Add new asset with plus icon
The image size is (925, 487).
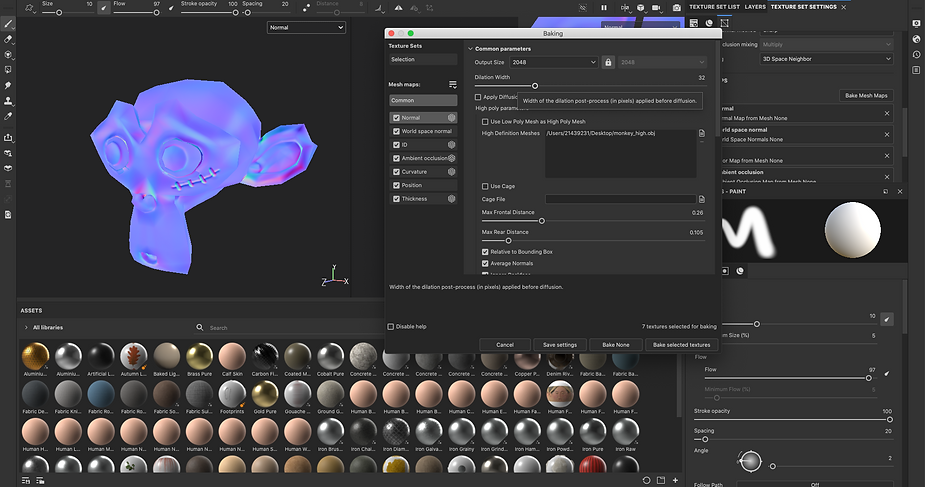click(x=675, y=480)
